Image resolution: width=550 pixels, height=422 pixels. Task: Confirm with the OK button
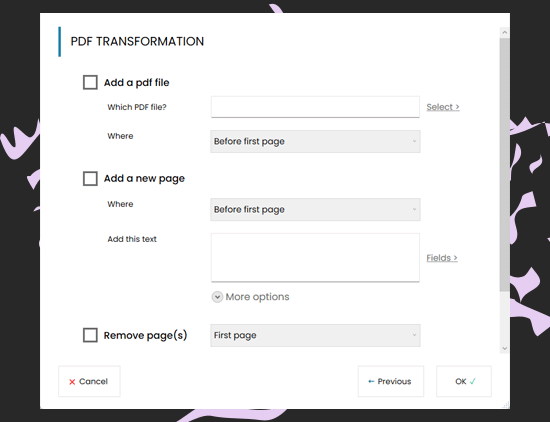[464, 381]
